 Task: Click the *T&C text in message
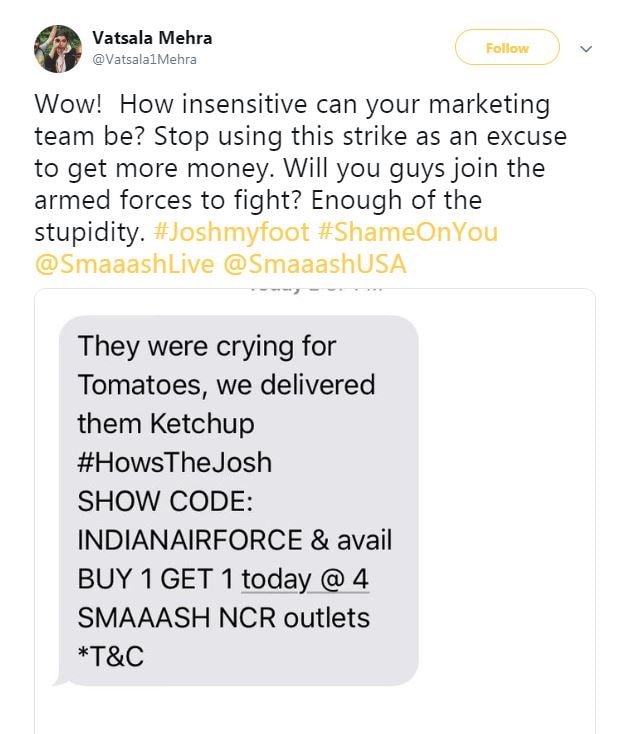111,656
